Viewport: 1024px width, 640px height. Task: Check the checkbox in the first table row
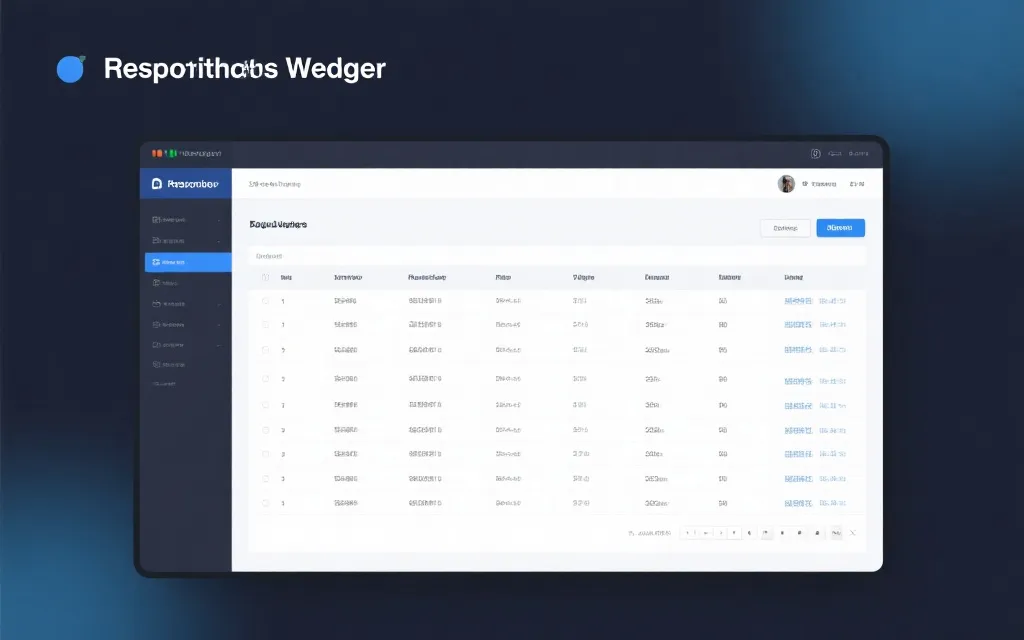265,300
